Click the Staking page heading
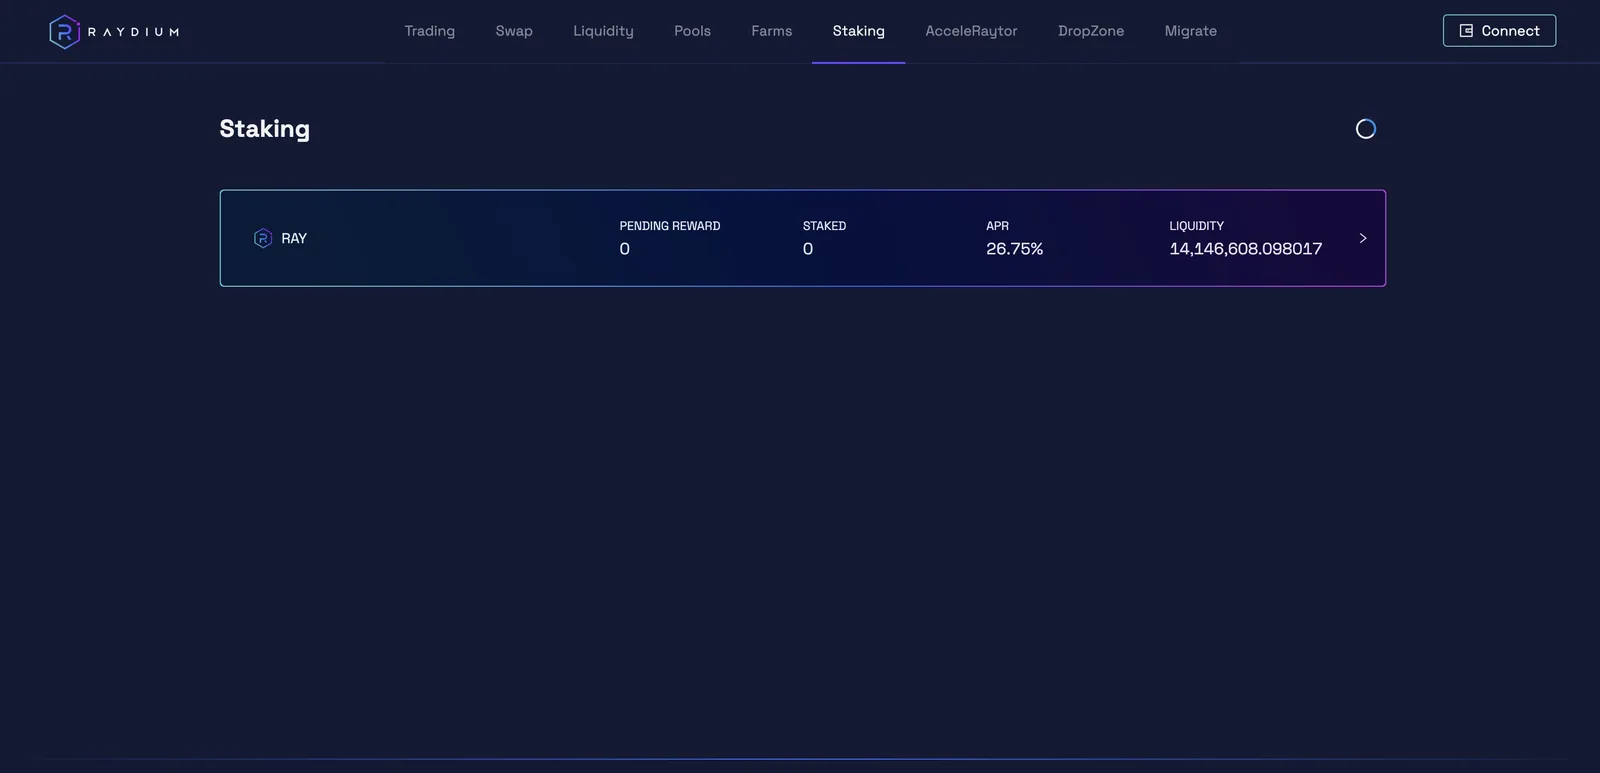1600x773 pixels. click(265, 129)
